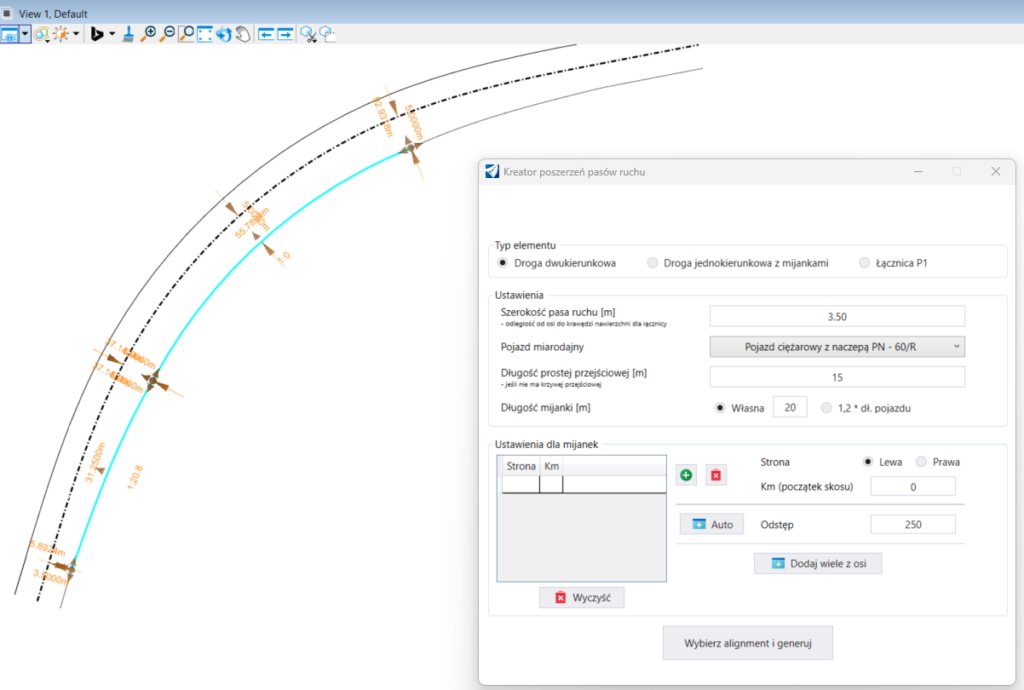Click the Dodaj wiele z osi button
1024x690 pixels.
(x=818, y=563)
